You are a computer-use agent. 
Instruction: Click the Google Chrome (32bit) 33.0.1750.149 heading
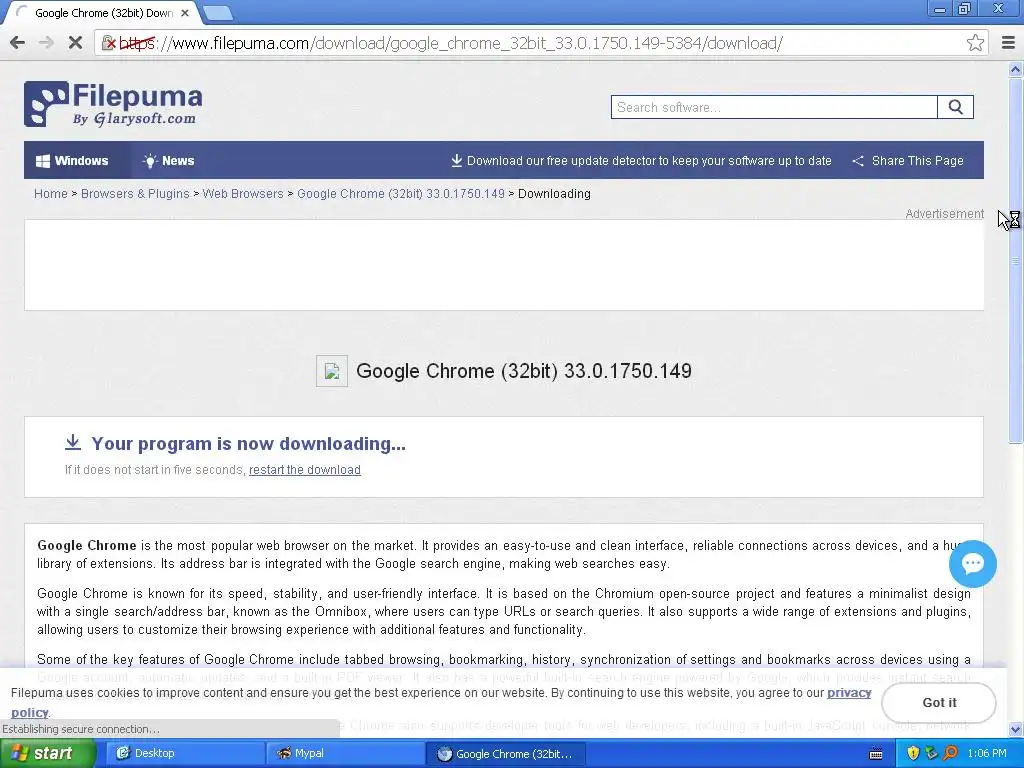click(524, 371)
